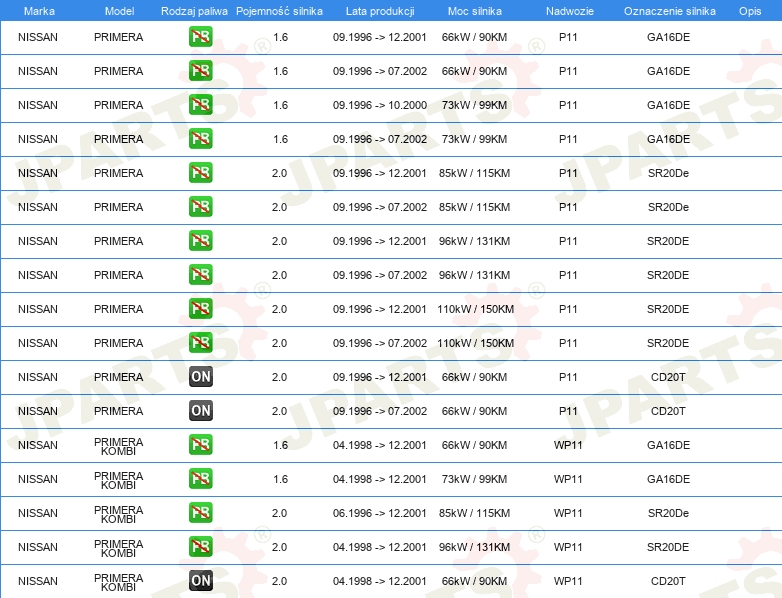Click petrol icon in Primera Kombi 73kW row
Image resolution: width=782 pixels, height=598 pixels.
(x=200, y=478)
